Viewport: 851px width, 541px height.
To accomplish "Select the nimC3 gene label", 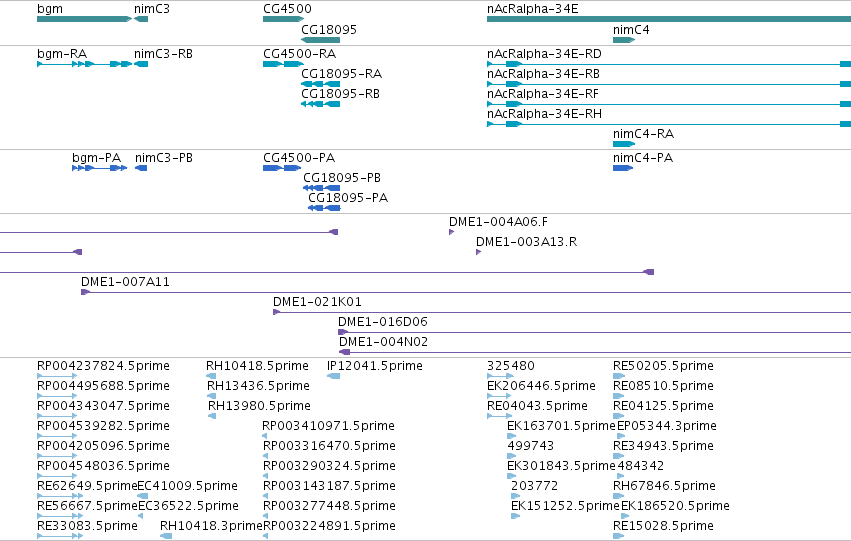I will pyautogui.click(x=152, y=9).
